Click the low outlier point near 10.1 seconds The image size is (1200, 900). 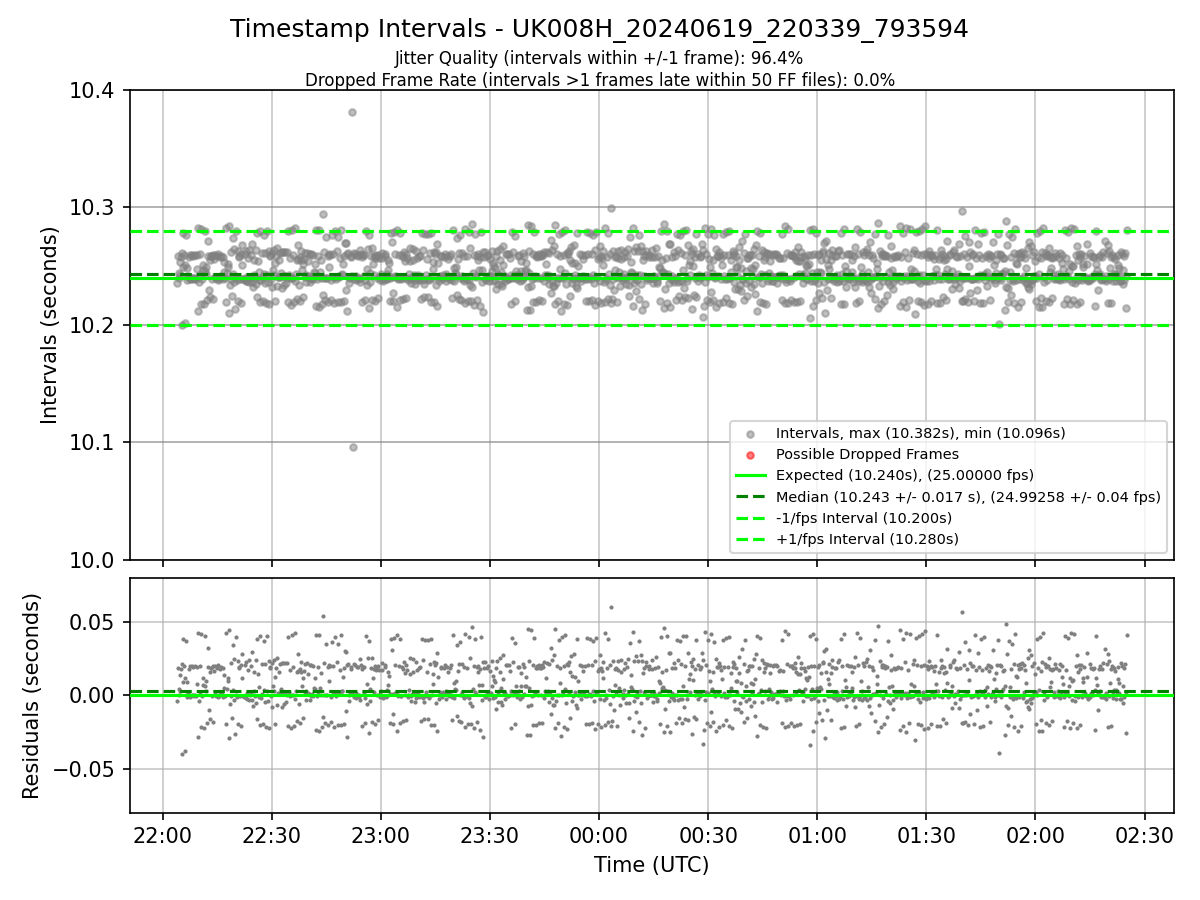[x=353, y=447]
